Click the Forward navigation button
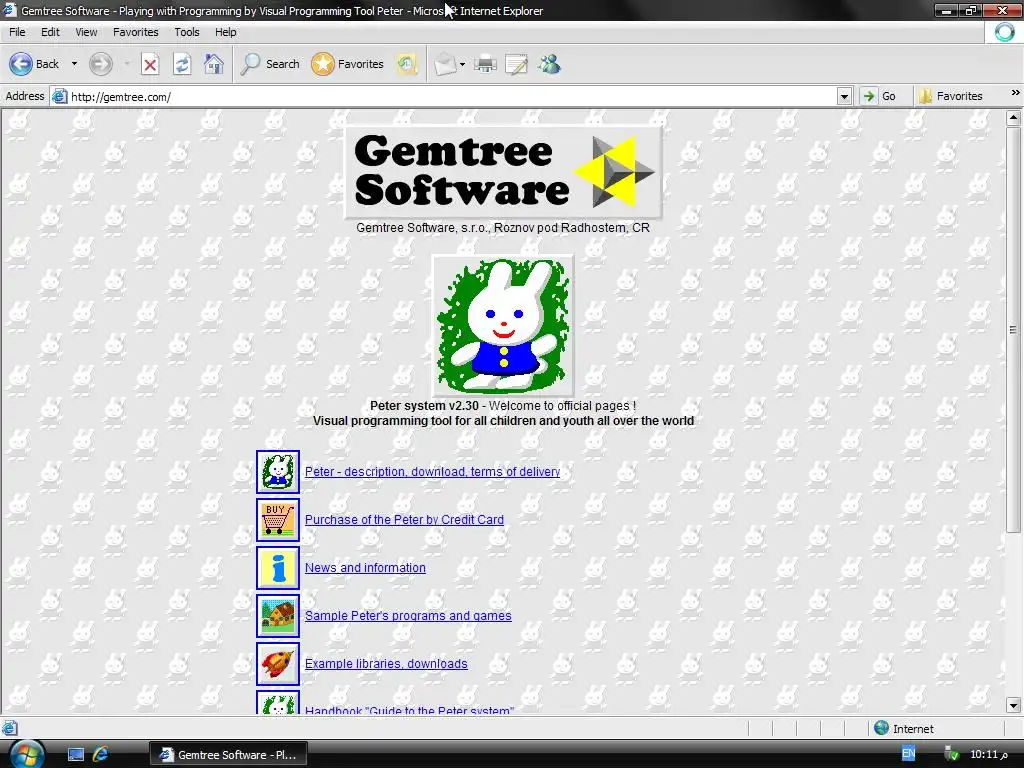 click(x=101, y=64)
